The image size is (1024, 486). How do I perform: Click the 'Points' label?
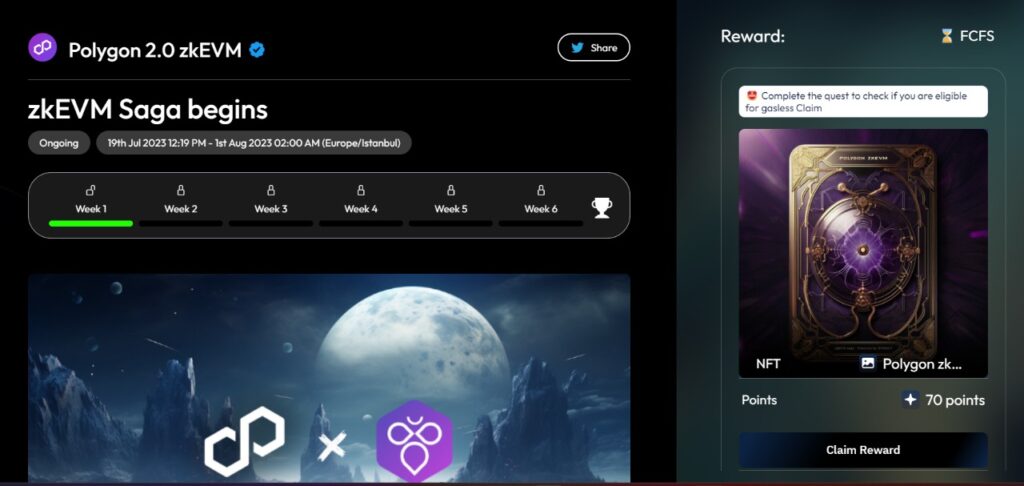[760, 399]
